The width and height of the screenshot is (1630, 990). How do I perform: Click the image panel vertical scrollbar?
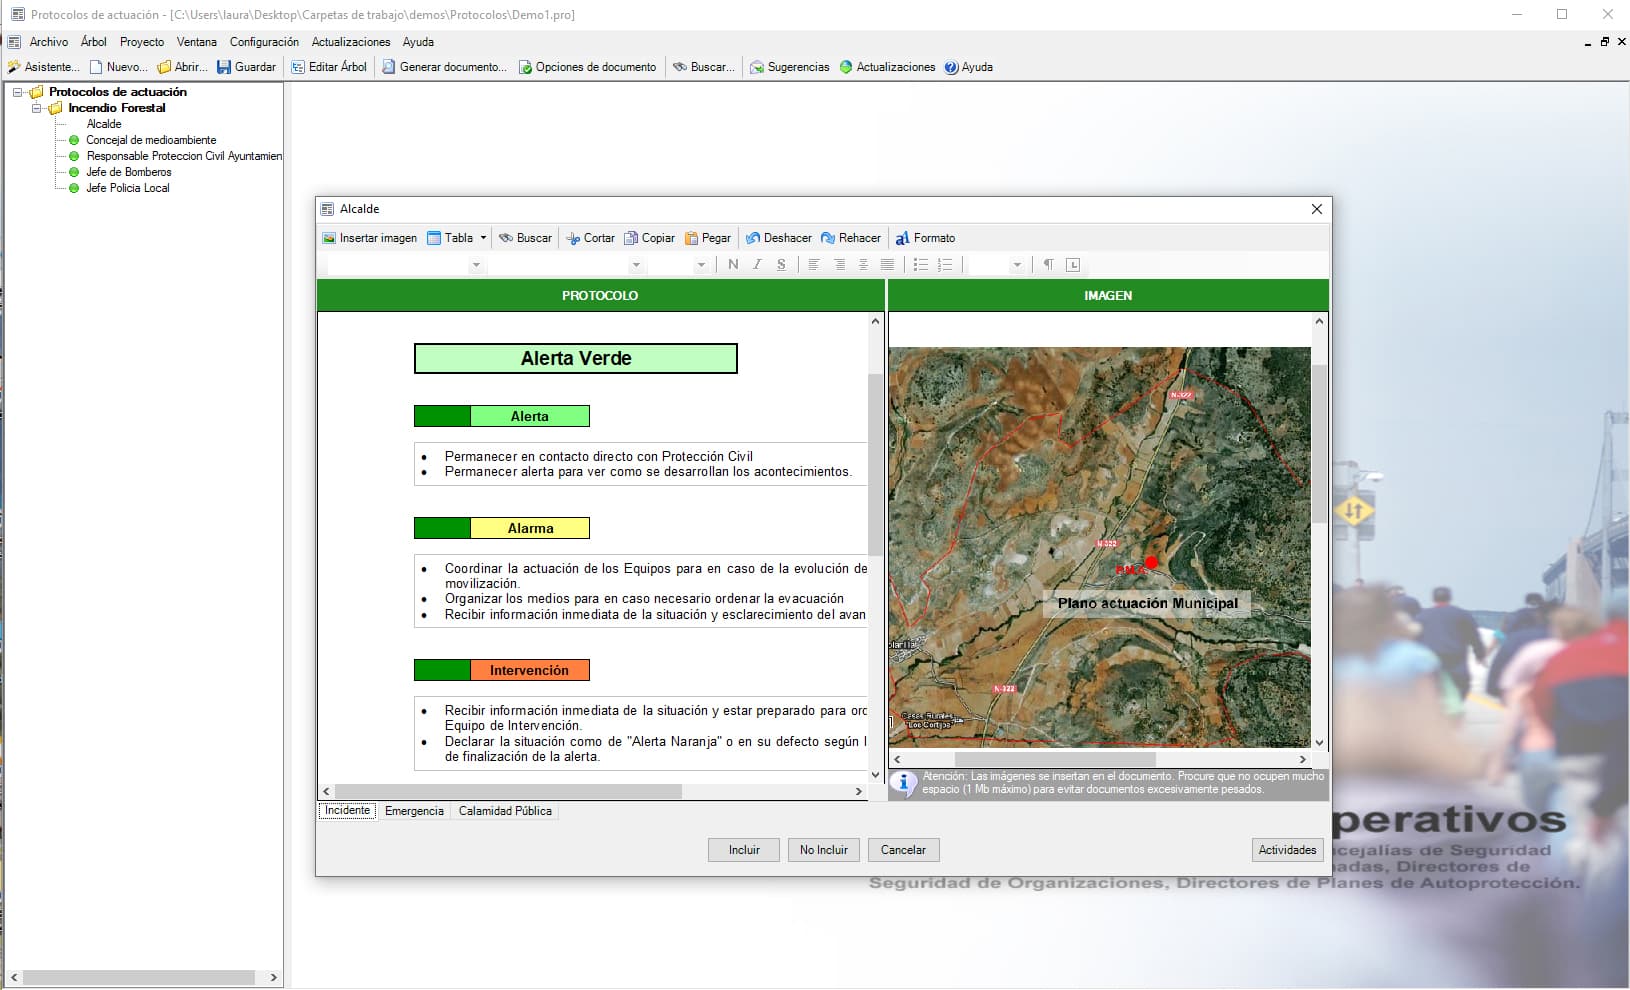click(x=1319, y=443)
